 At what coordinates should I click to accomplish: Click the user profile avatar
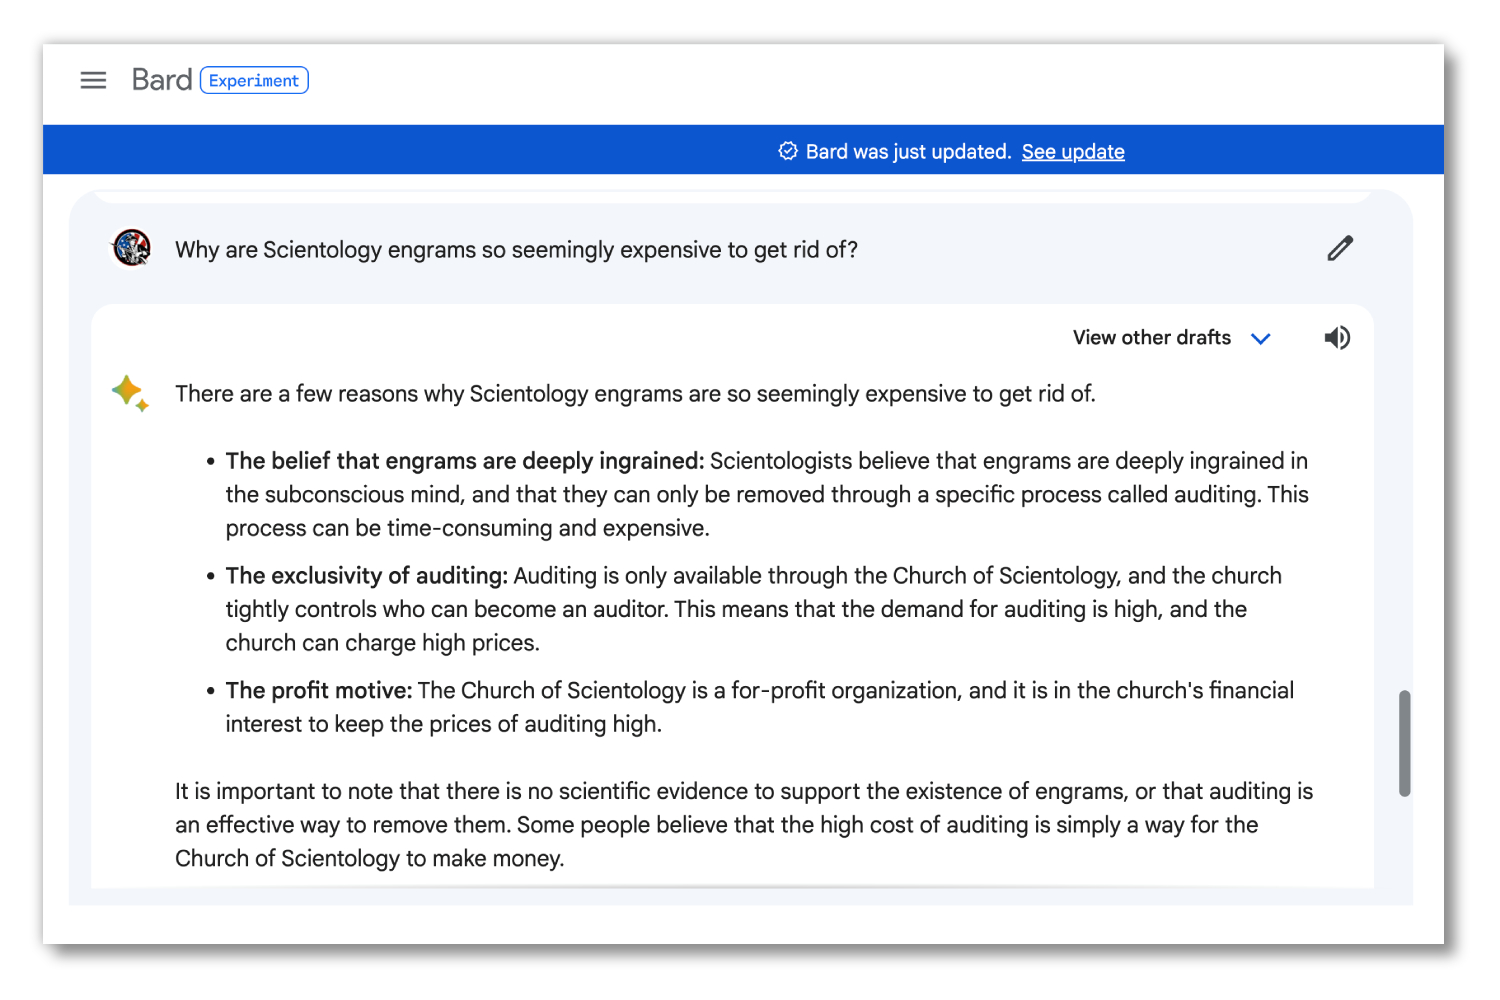(132, 248)
